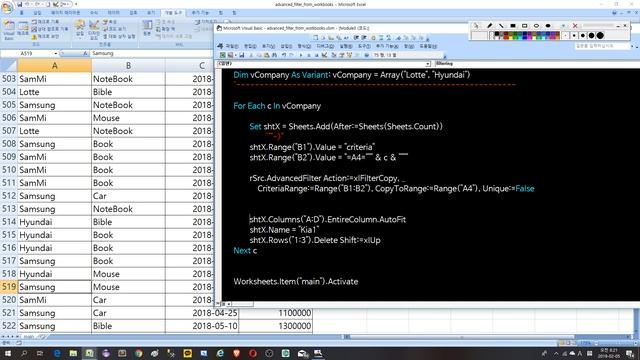This screenshot has height=360, width=640.
Task: Open the Add-ins ribbon tab
Action: pos(200,13)
